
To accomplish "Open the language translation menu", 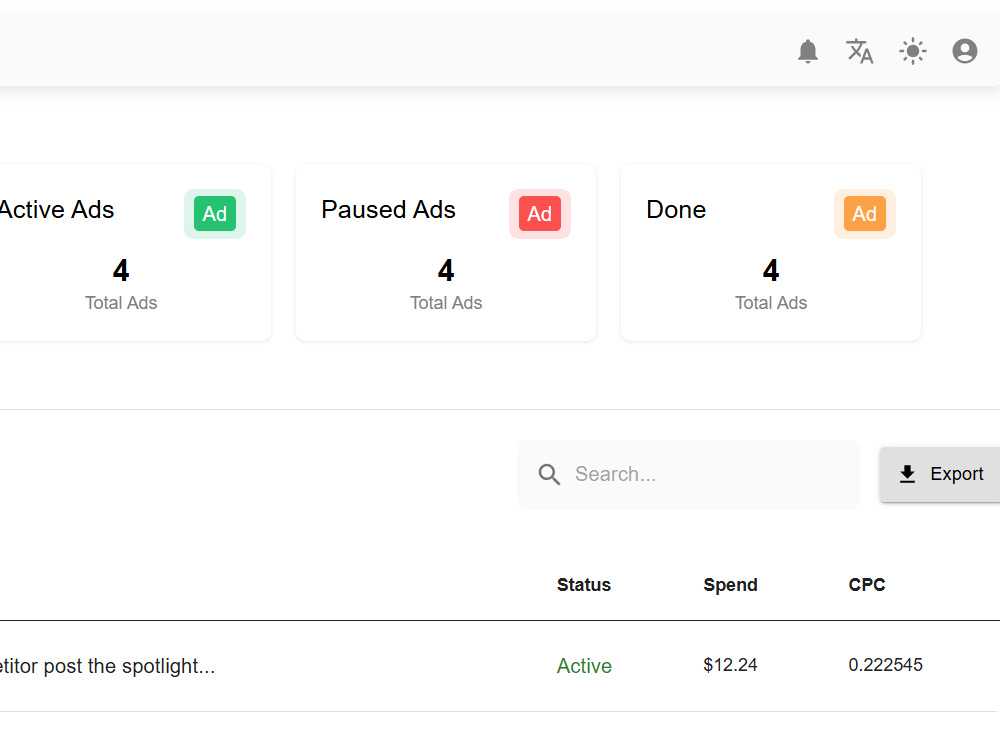I will [860, 51].
